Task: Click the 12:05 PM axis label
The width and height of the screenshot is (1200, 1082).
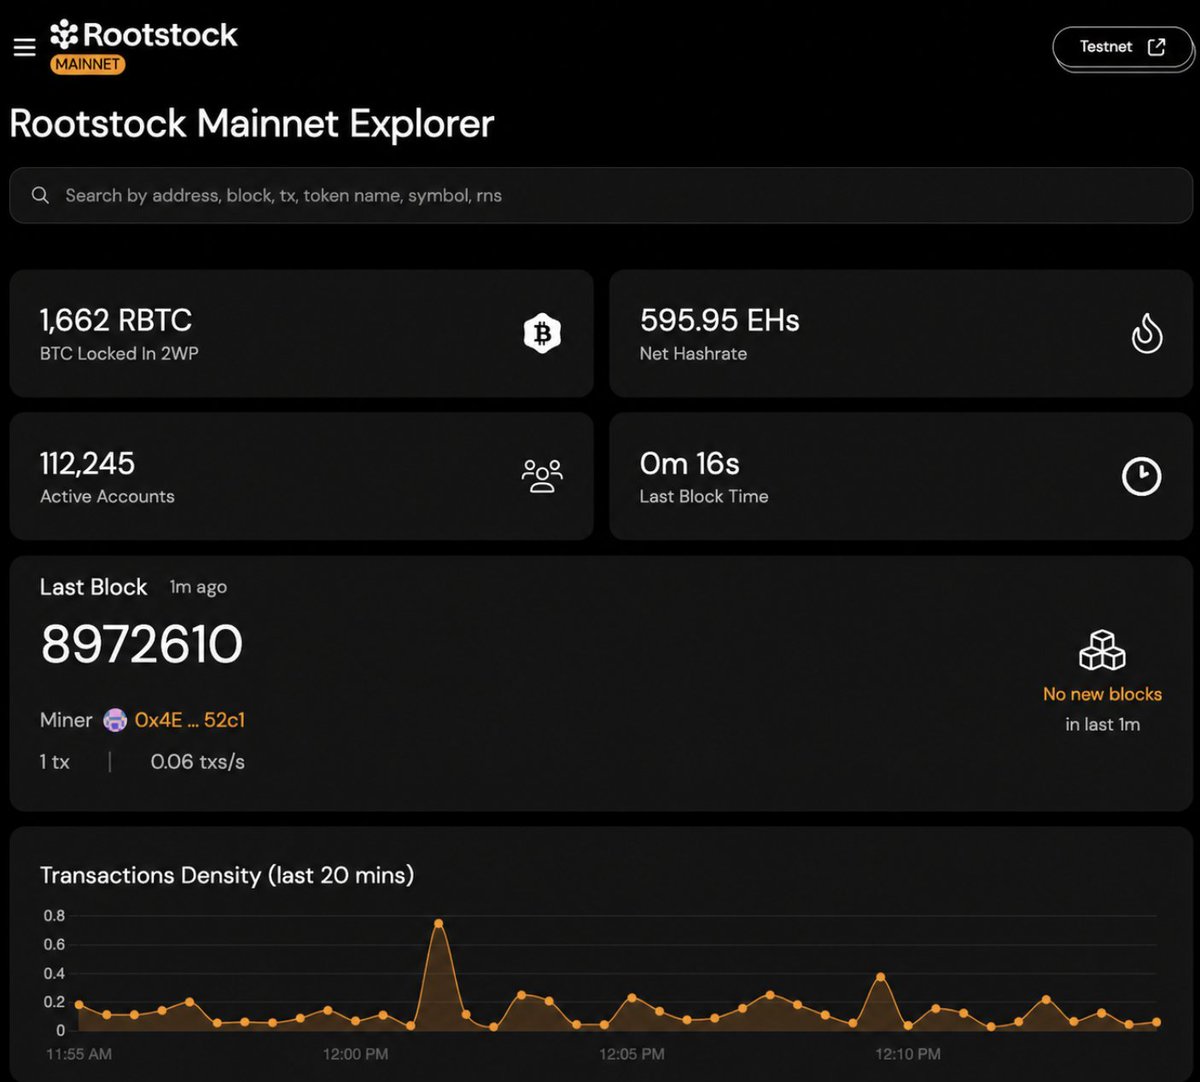Action: point(632,1054)
